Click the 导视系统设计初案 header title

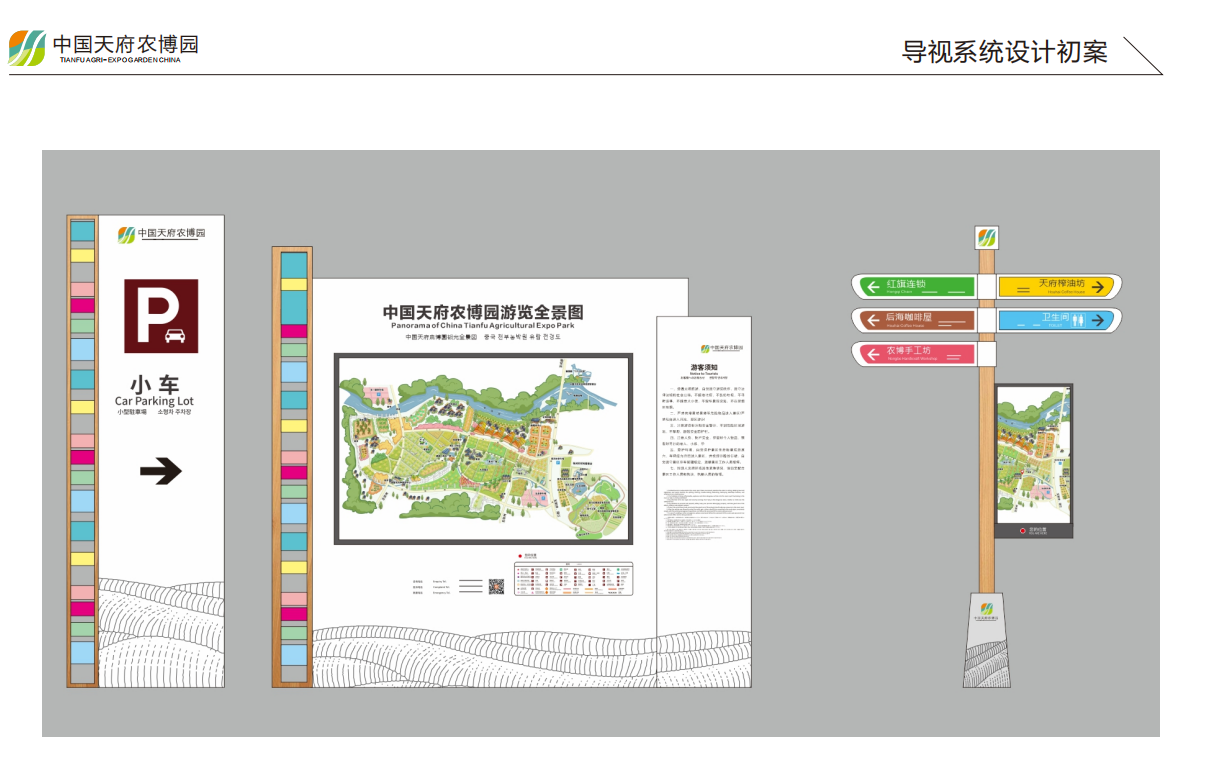pos(1004,52)
